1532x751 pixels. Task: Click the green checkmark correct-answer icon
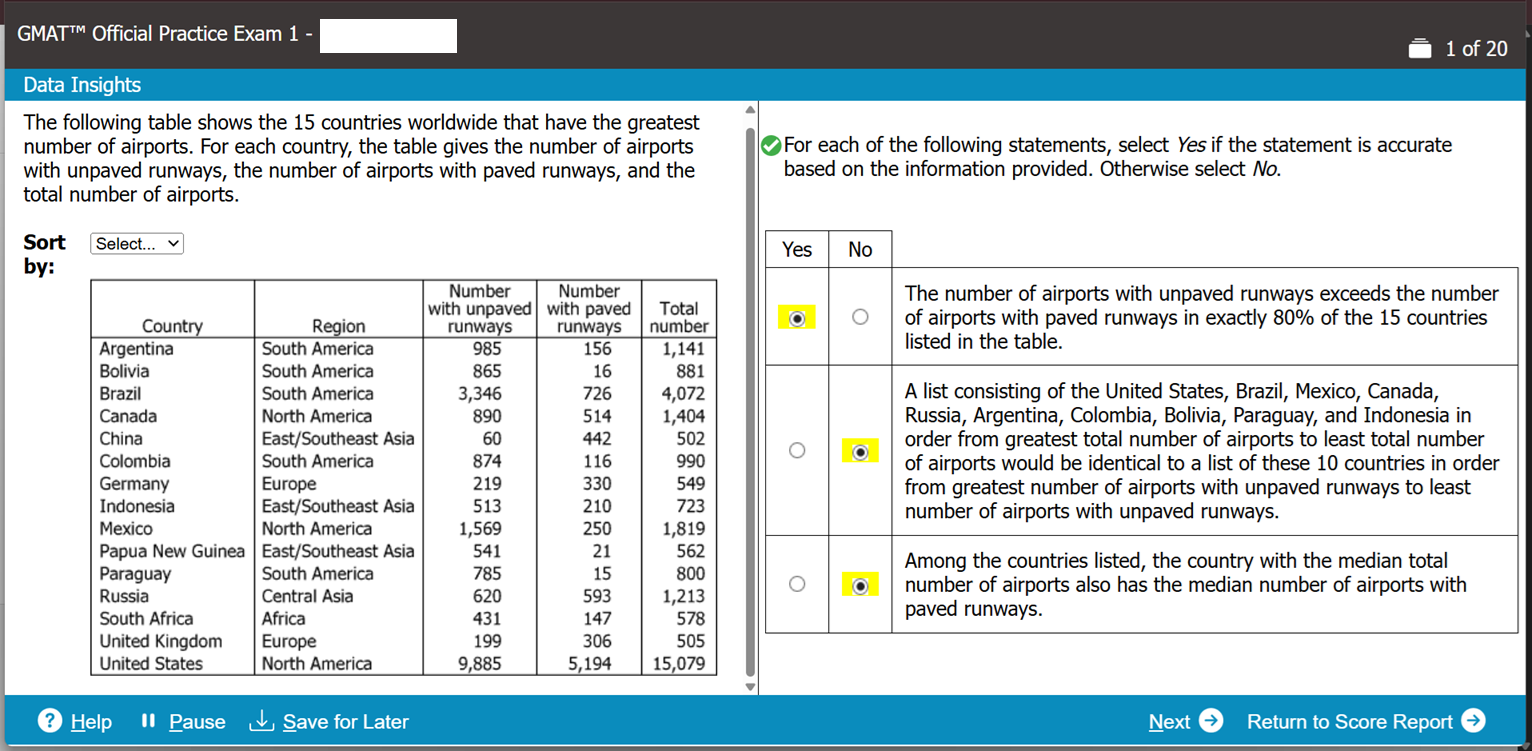tap(771, 146)
